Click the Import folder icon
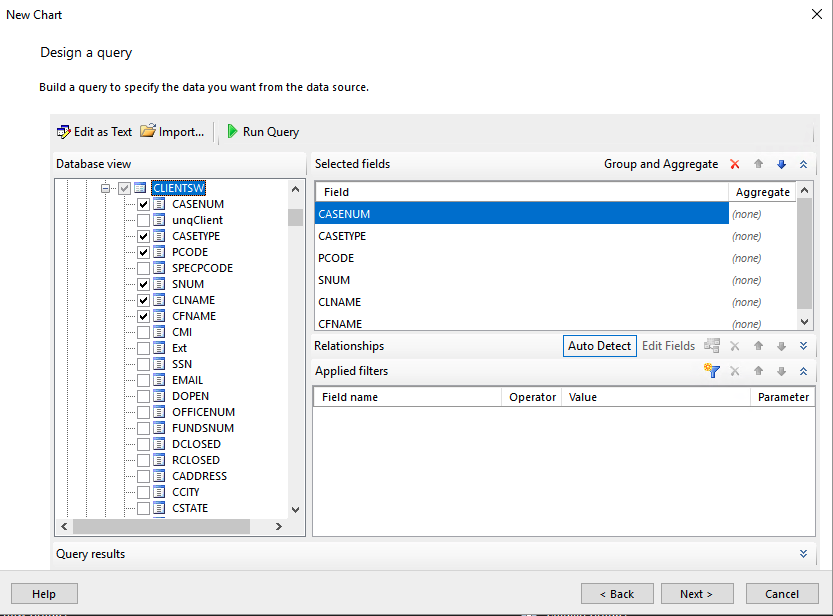Screen dimensions: 833x616 click(x=148, y=131)
